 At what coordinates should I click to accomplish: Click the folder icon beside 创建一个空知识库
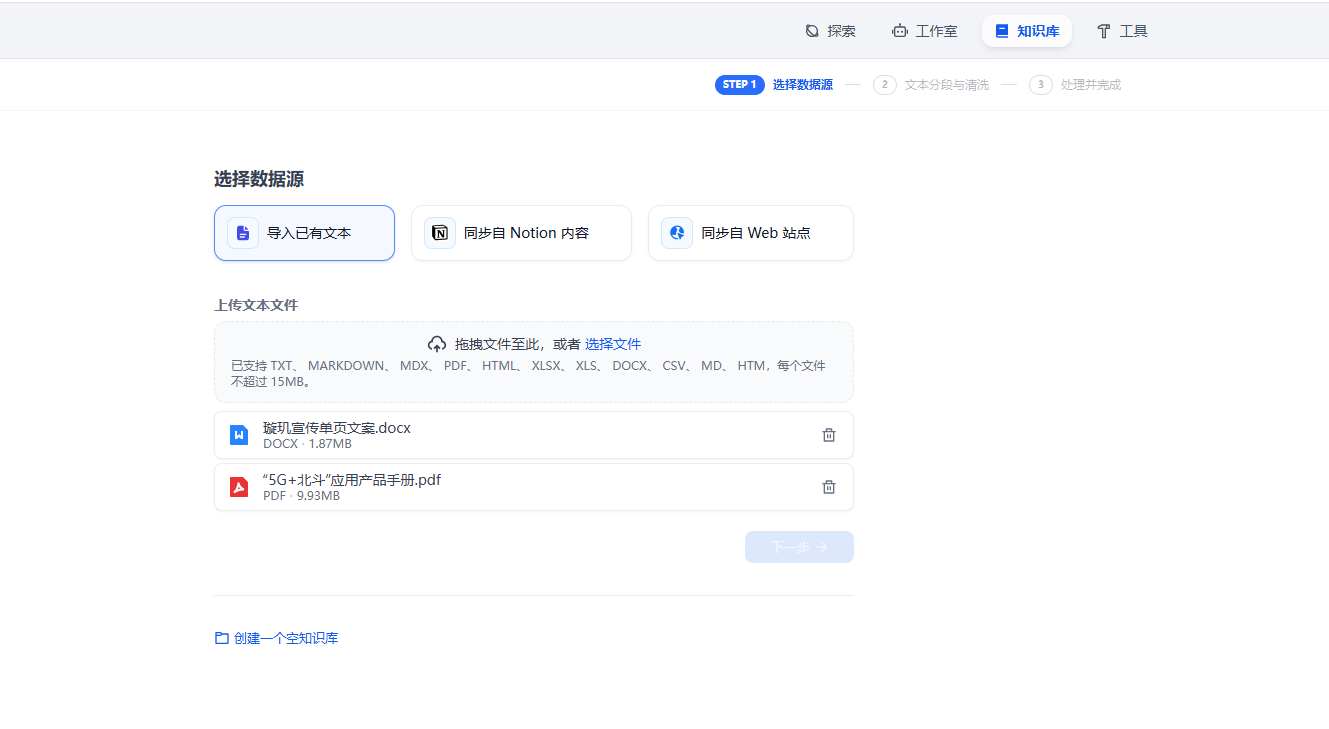(222, 638)
